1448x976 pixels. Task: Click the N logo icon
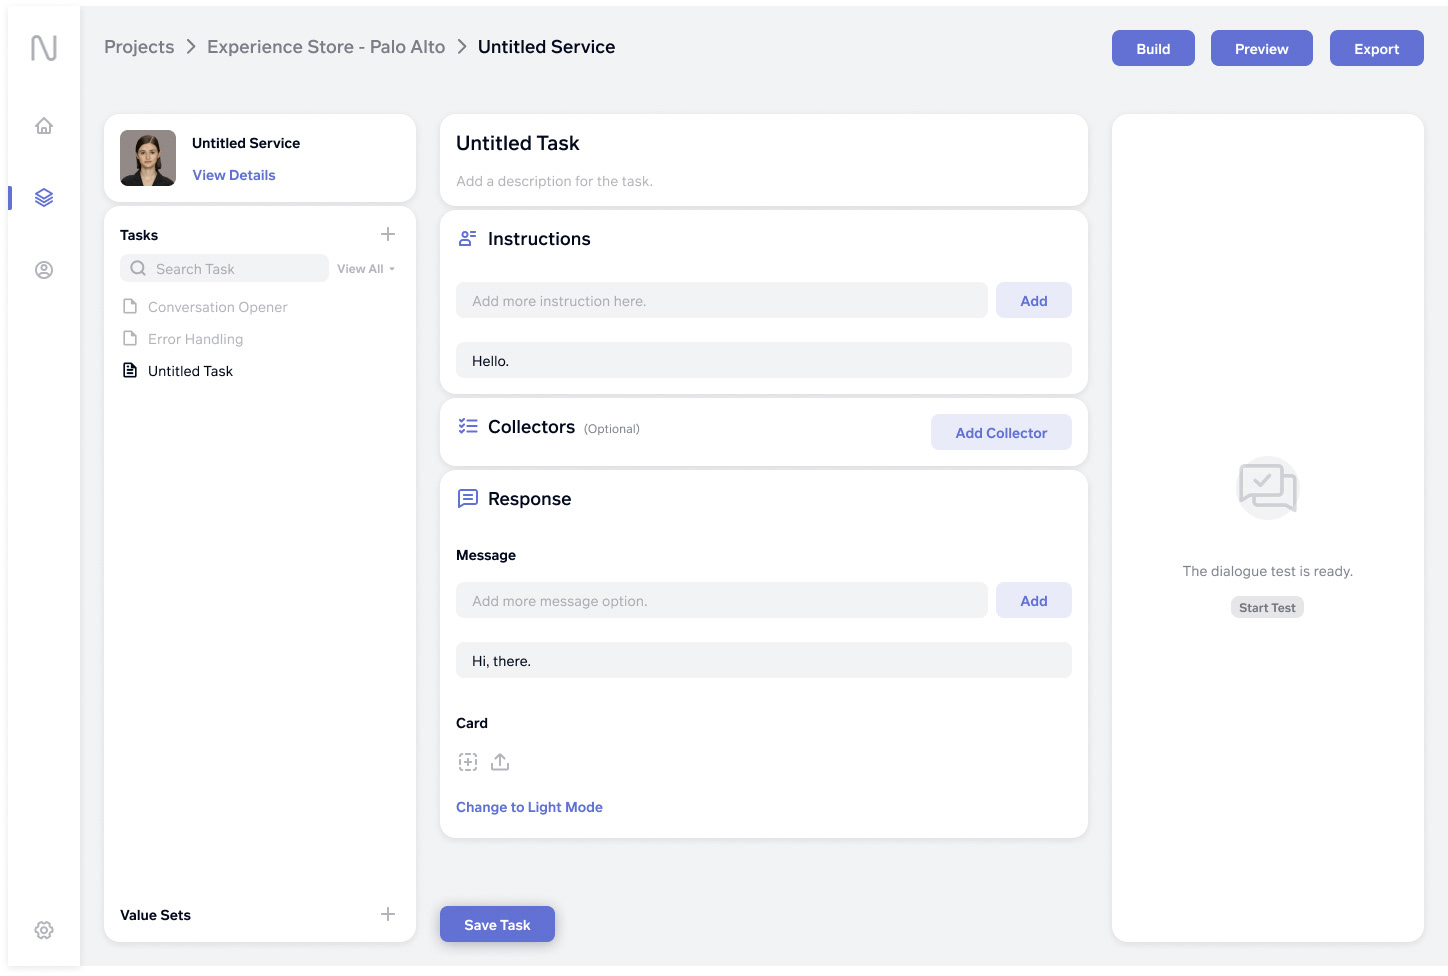click(44, 48)
